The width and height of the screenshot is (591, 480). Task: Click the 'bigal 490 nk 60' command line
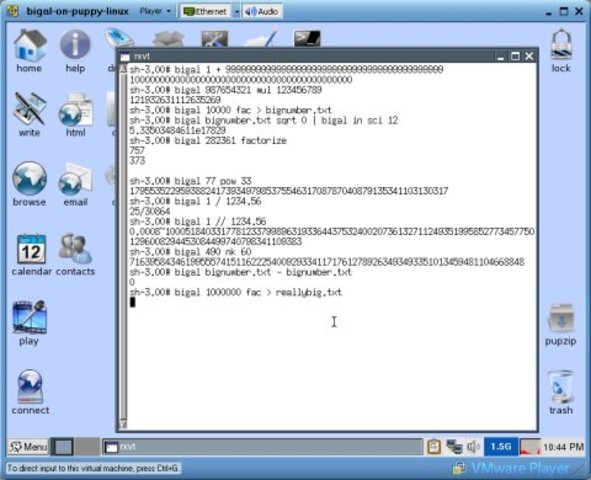190,252
